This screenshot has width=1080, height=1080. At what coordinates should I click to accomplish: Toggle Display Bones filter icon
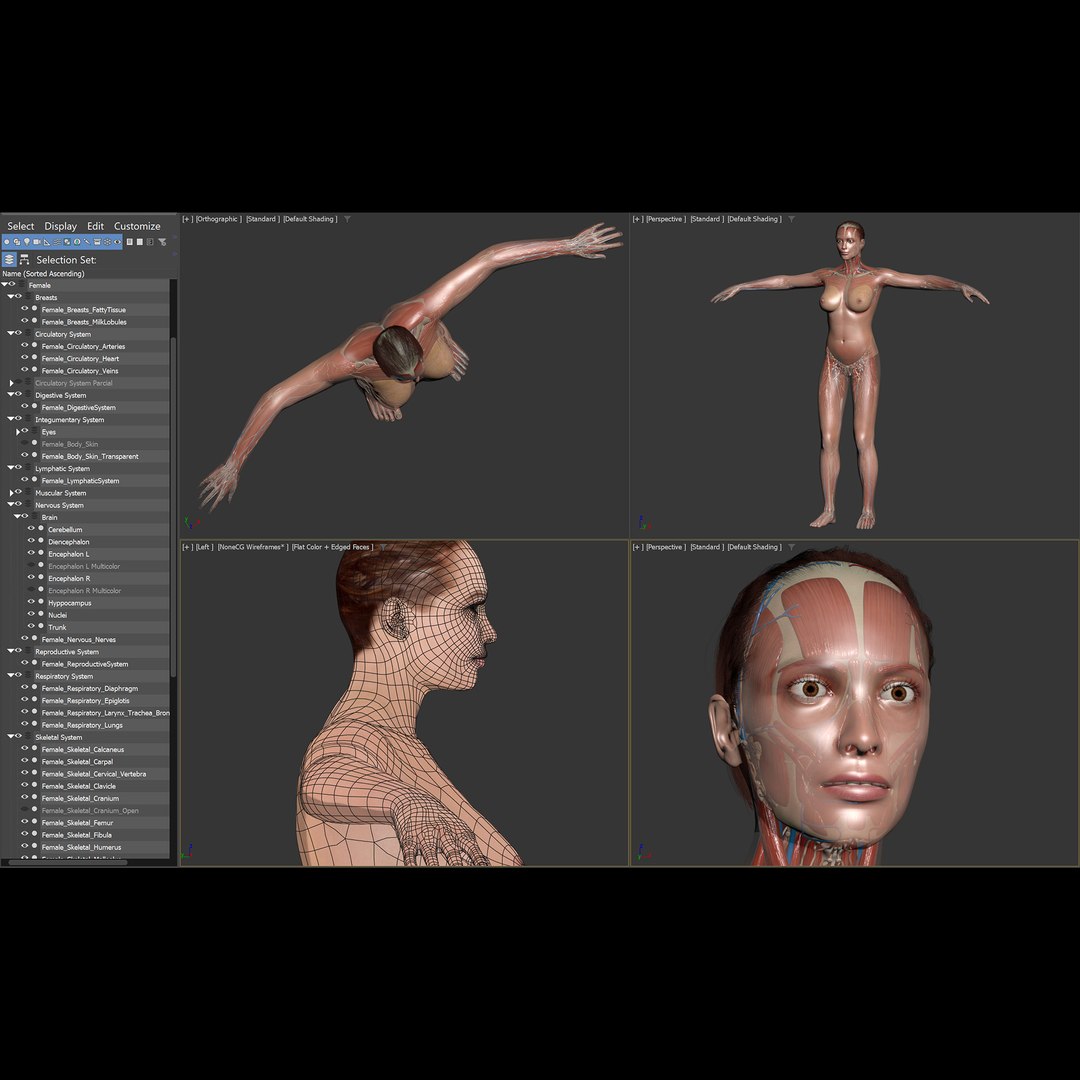tap(87, 242)
